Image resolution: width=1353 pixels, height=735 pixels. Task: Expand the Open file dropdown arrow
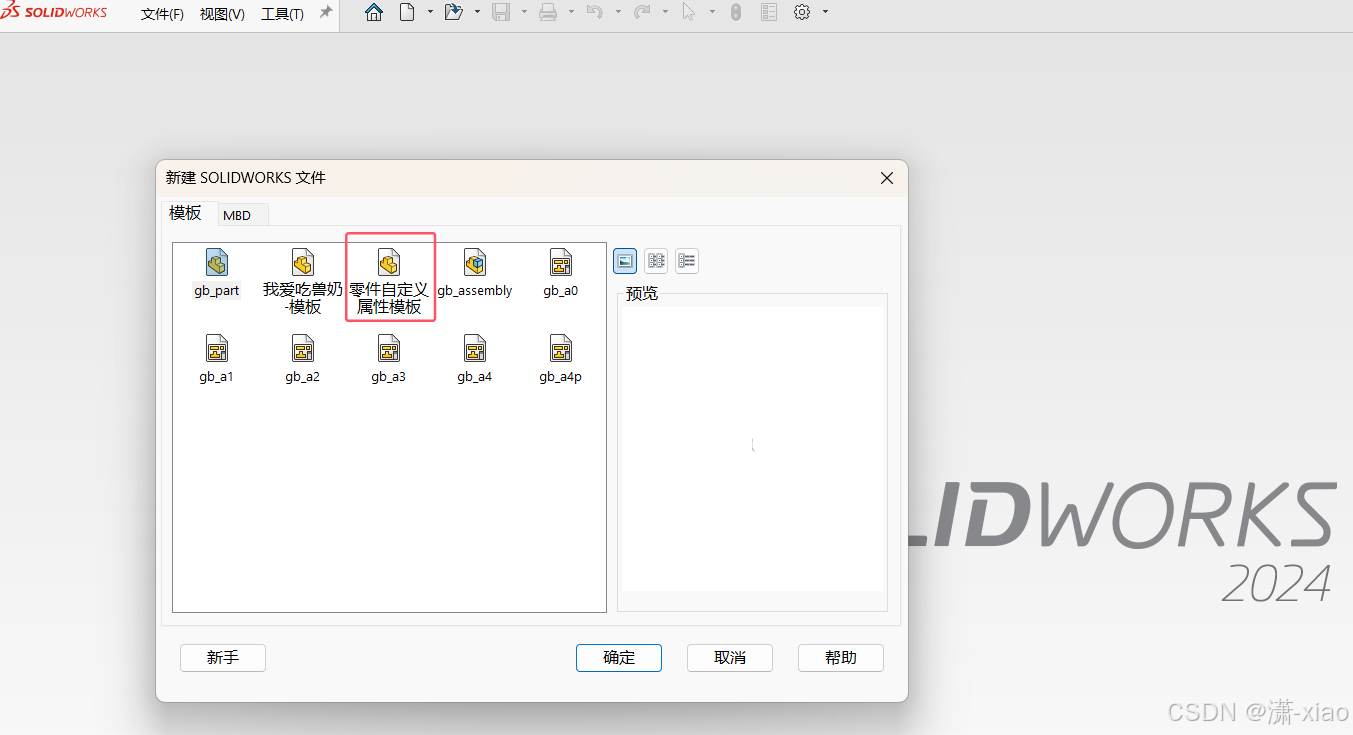(x=477, y=13)
